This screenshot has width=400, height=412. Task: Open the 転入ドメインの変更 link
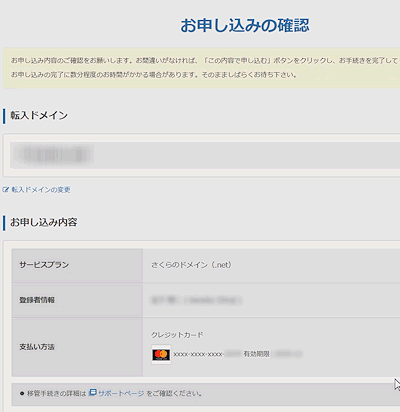41,190
